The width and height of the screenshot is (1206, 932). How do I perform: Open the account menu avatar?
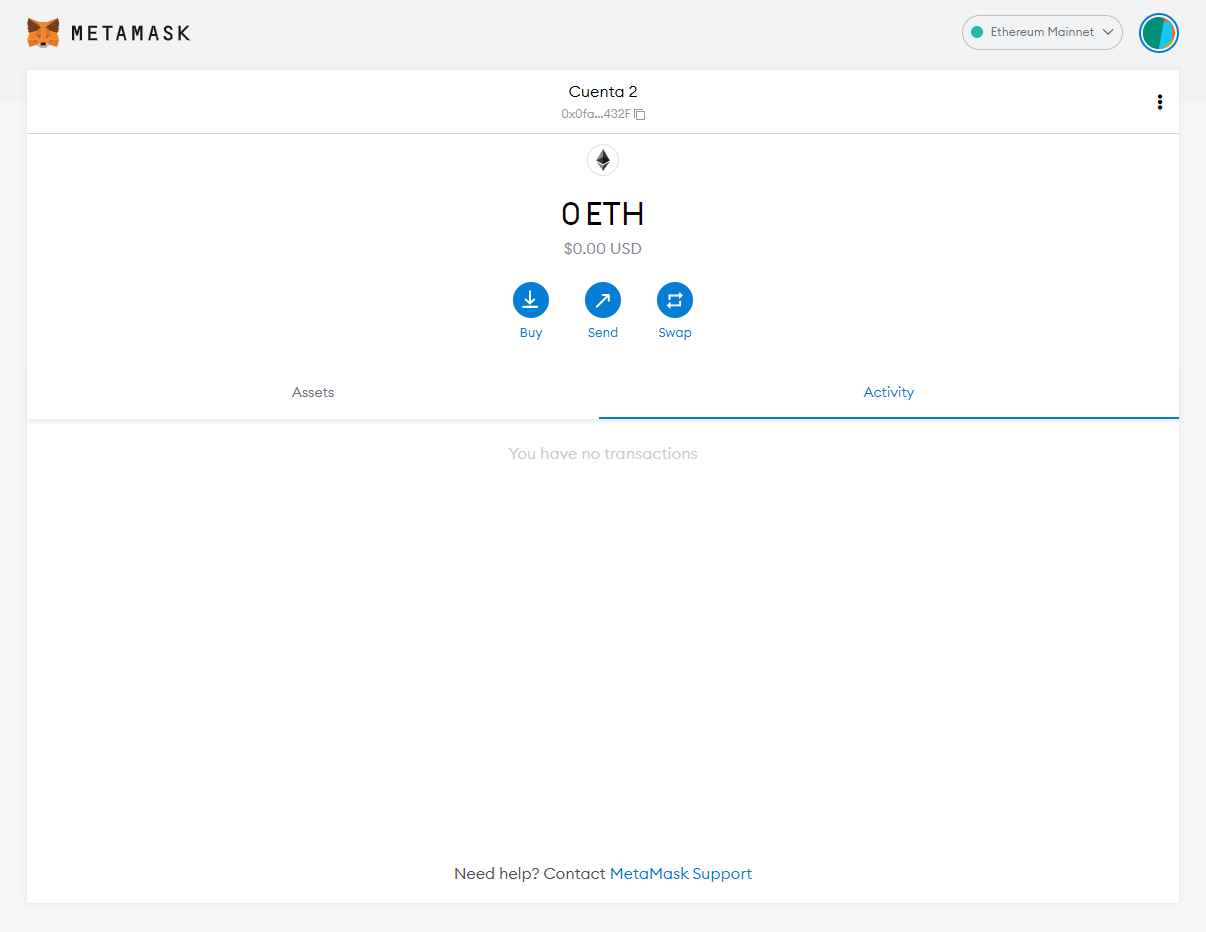(x=1158, y=33)
